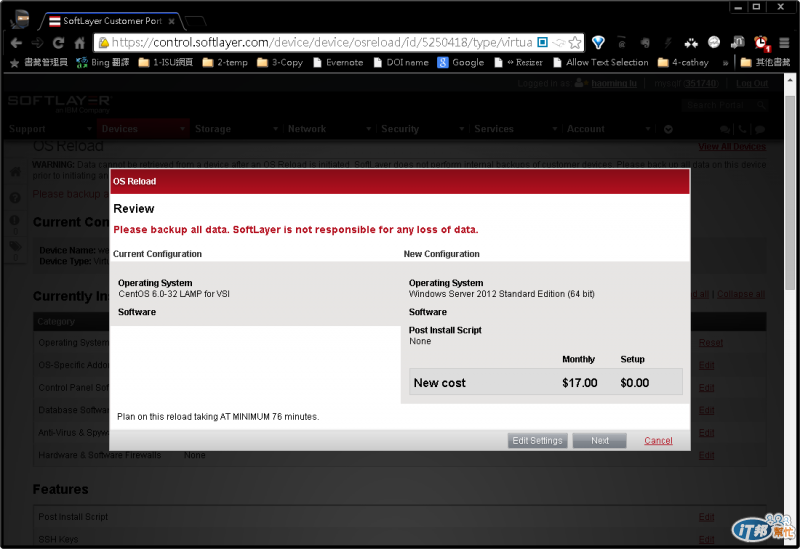
Task: Open the Google bookmark
Action: click(461, 62)
